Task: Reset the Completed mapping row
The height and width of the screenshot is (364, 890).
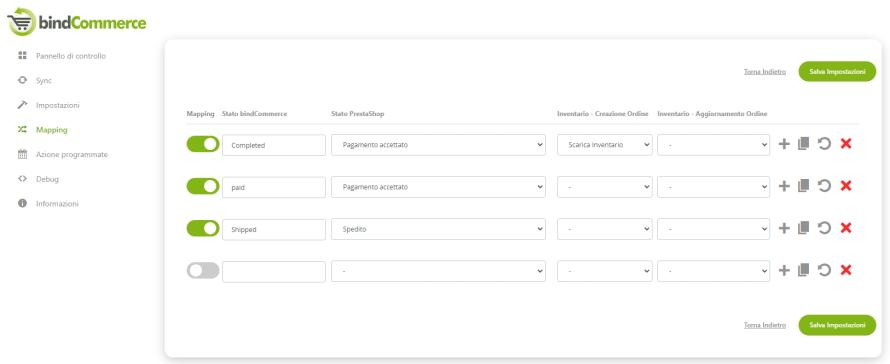Action: pos(824,144)
